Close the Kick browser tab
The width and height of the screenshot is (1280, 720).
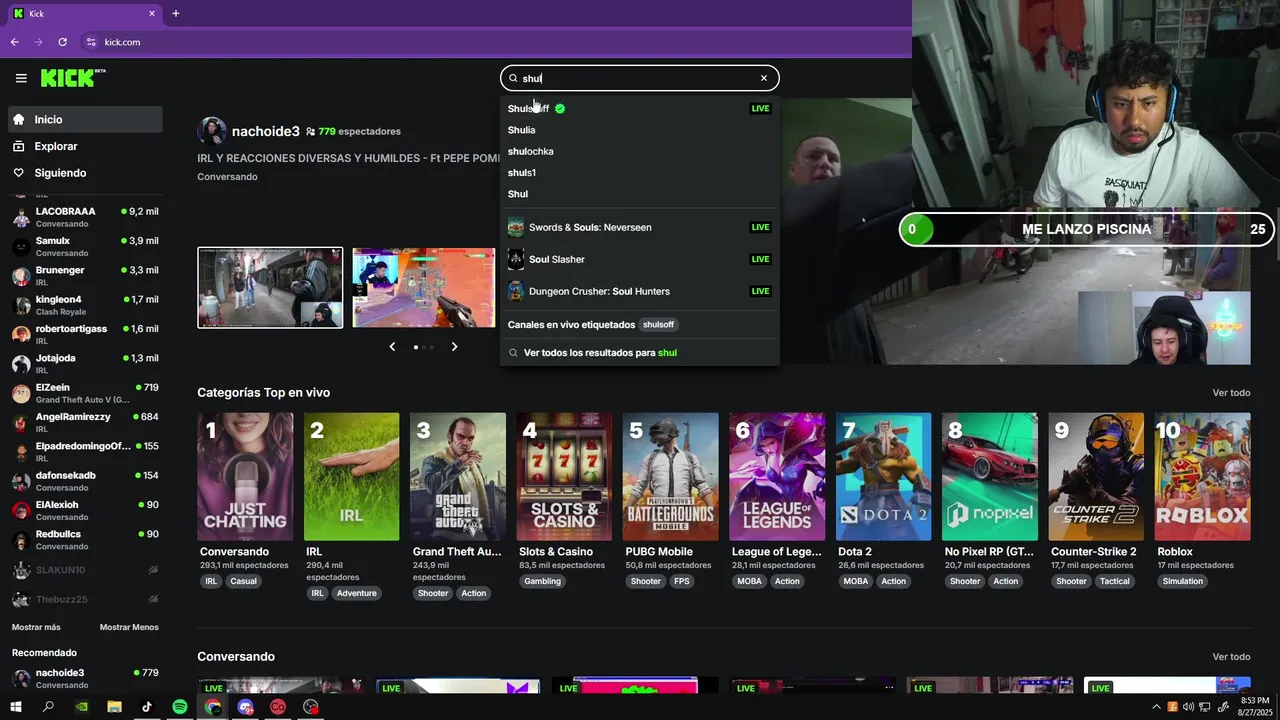pyautogui.click(x=152, y=13)
